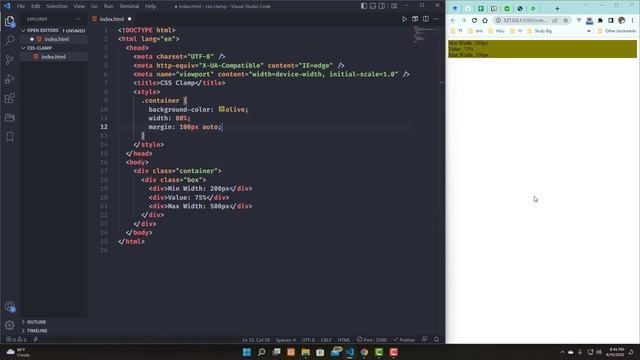Click the notifications bell in status bar

coord(436,340)
